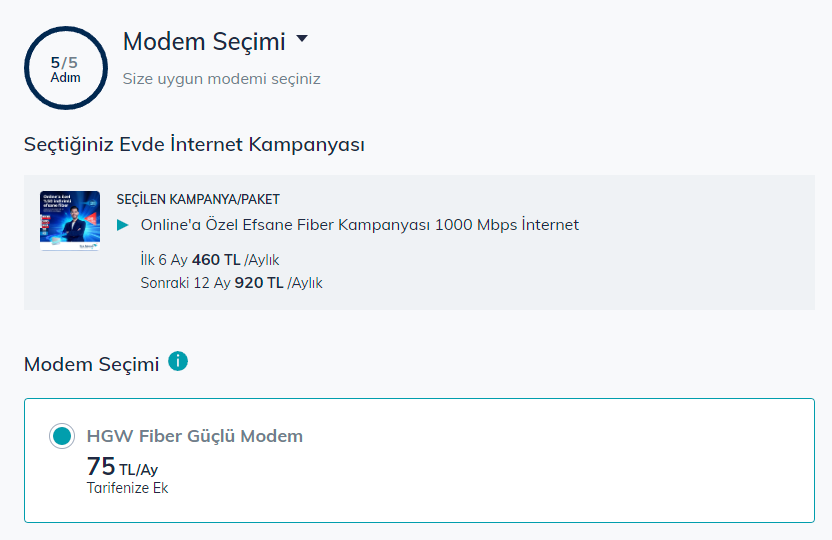Click the teal triangle before the campaign name
Screen dimensions: 832x540
pyautogui.click(x=123, y=225)
